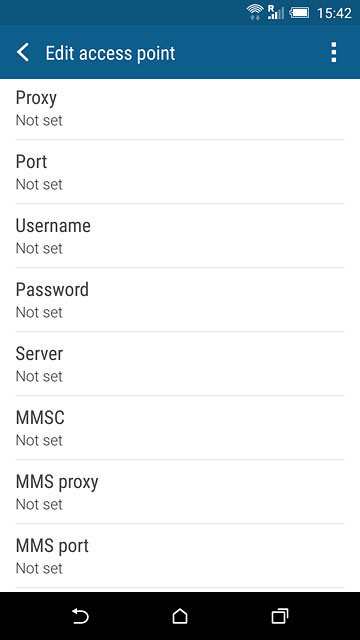This screenshot has height=640, width=360.
Task: Tap the back arrow in header
Action: [x=23, y=53]
